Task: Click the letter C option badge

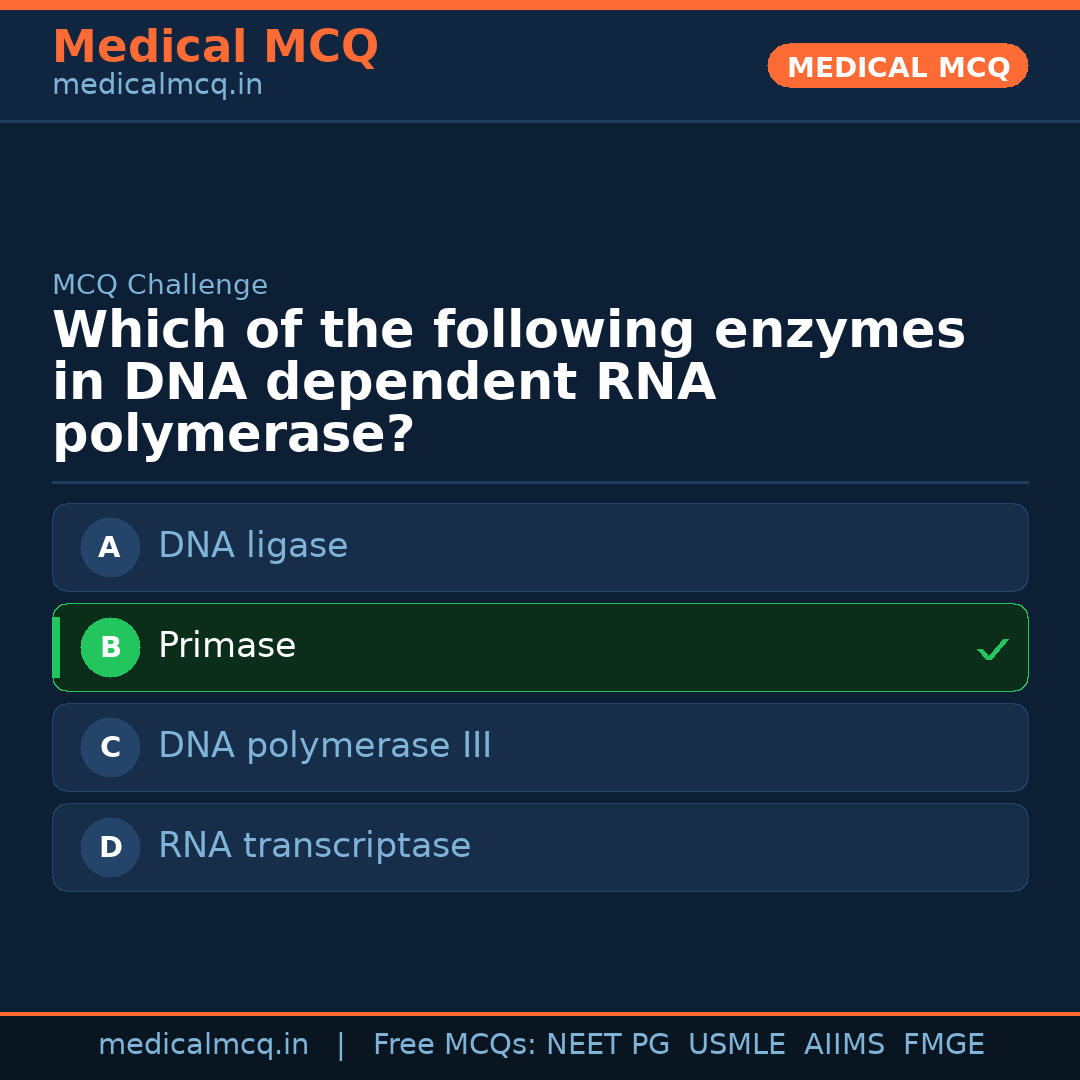Action: coord(110,747)
